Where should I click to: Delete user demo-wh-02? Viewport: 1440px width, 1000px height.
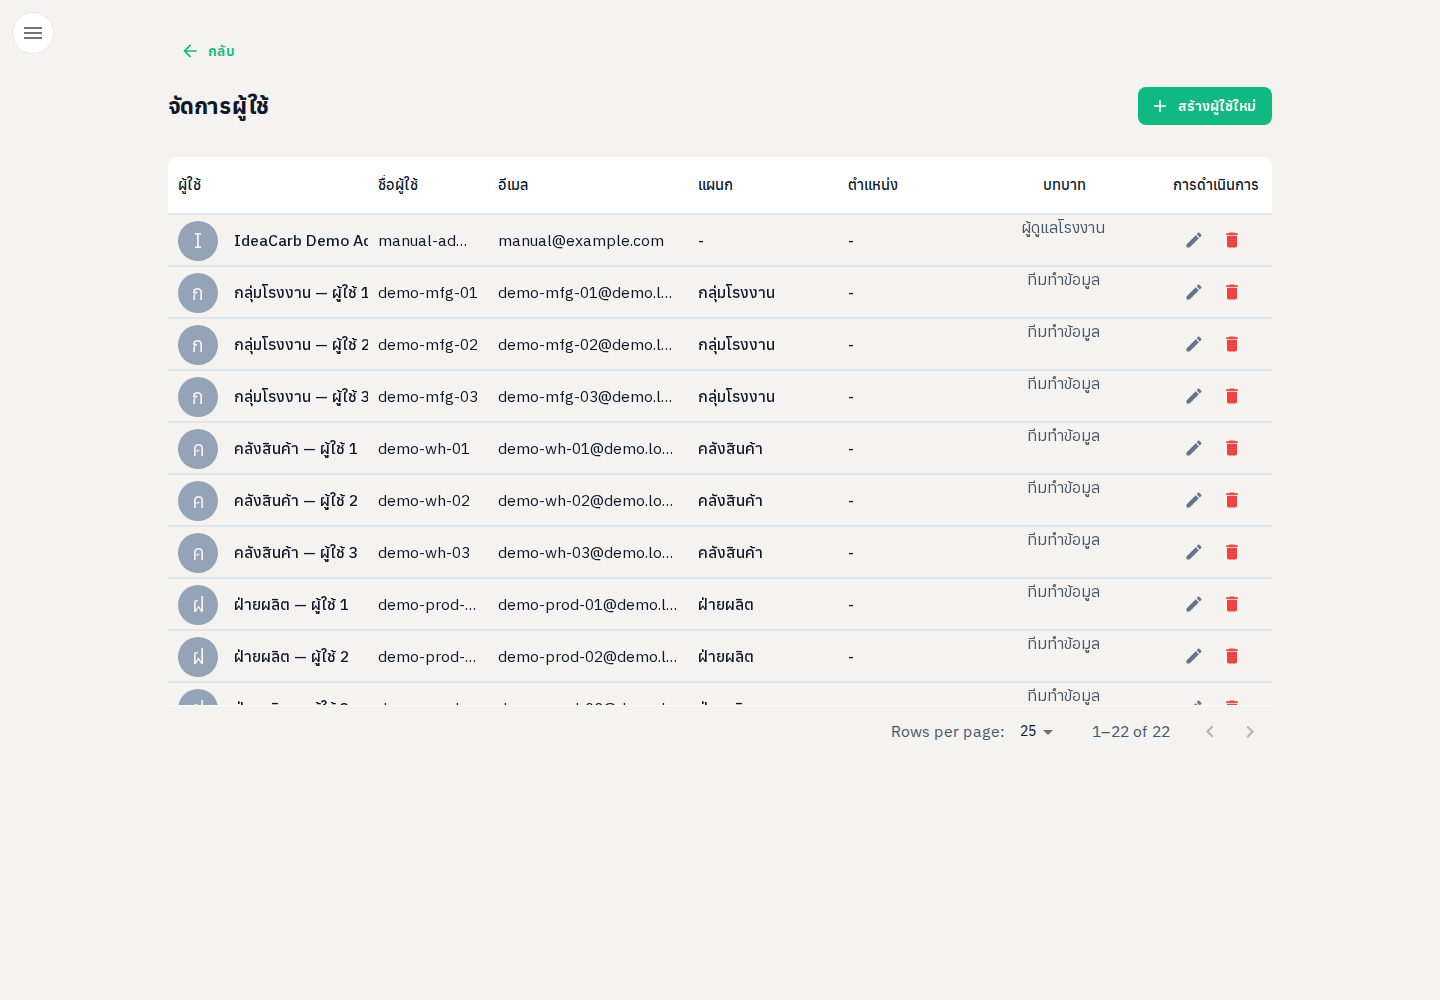pyautogui.click(x=1232, y=500)
